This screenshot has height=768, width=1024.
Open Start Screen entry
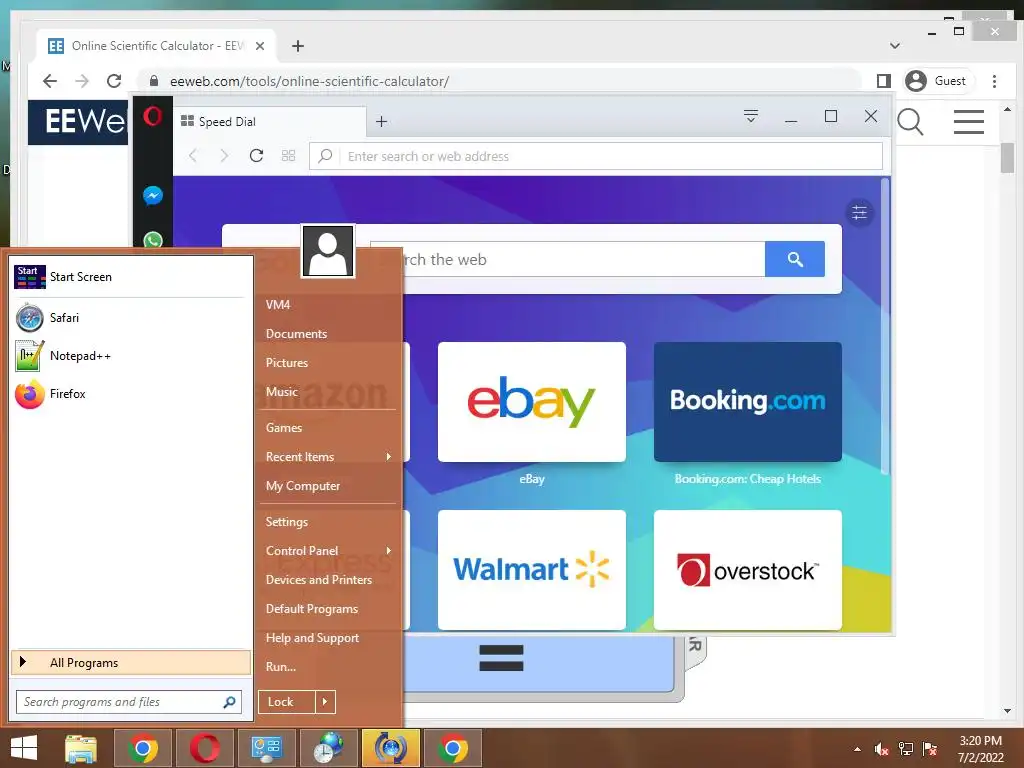pos(131,277)
